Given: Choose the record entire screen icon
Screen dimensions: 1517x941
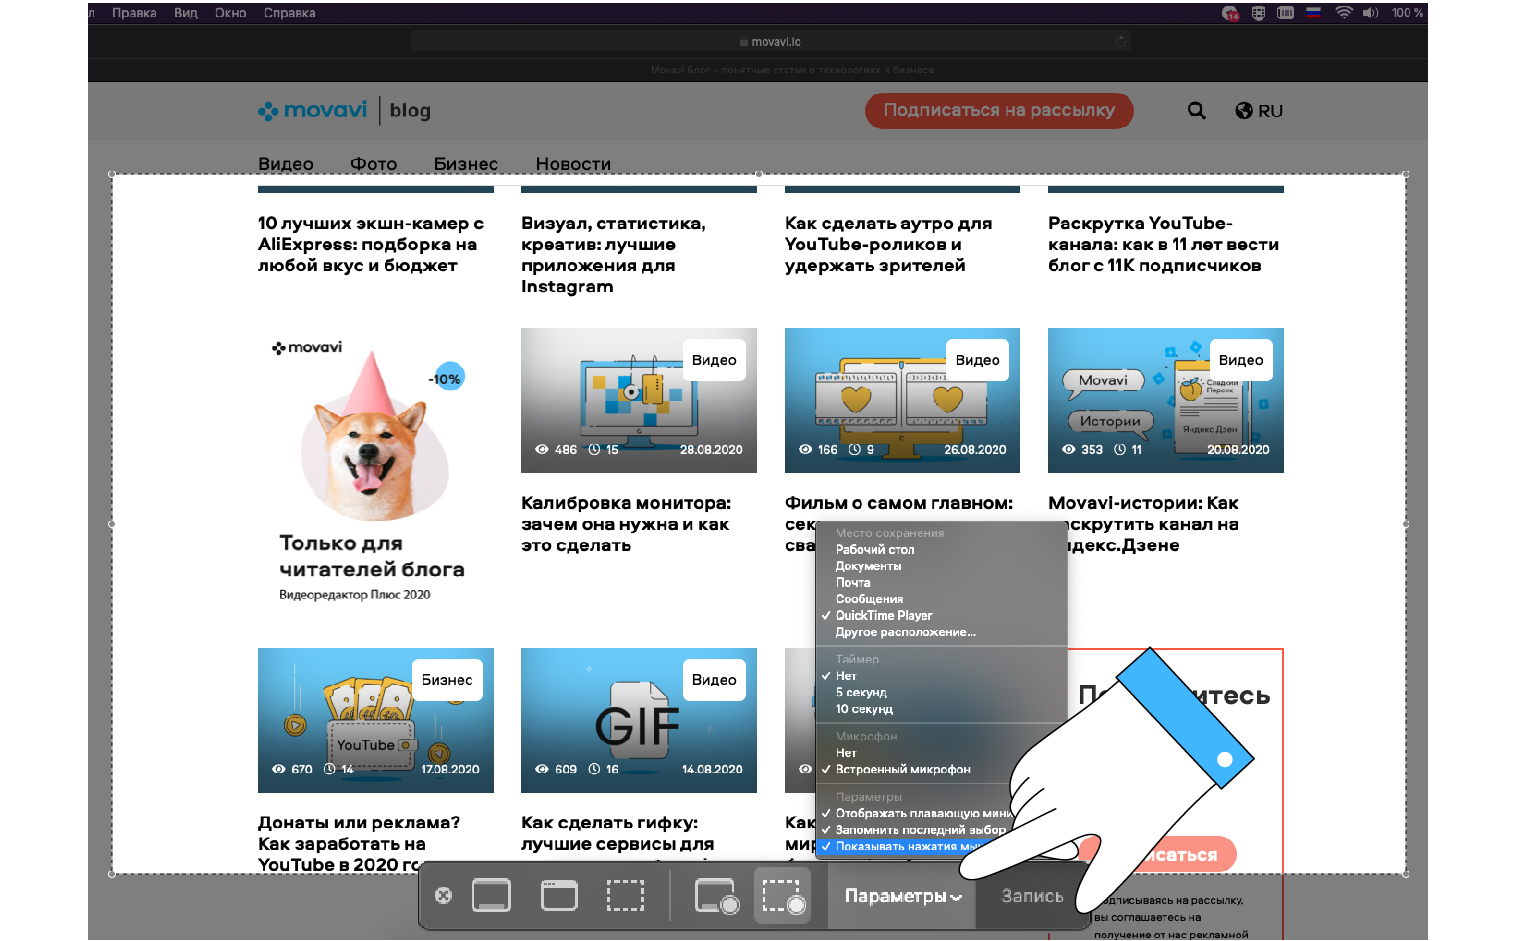Looking at the screenshot, I should click(x=716, y=896).
